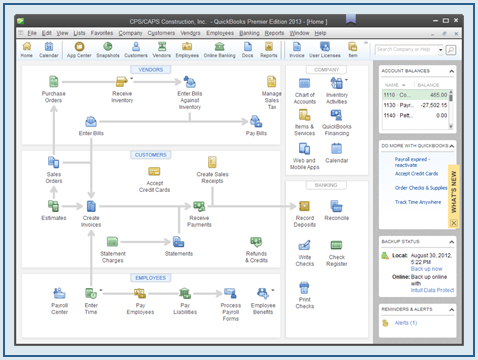
Task: Click Order Checks & Supplies link
Action: (421, 188)
